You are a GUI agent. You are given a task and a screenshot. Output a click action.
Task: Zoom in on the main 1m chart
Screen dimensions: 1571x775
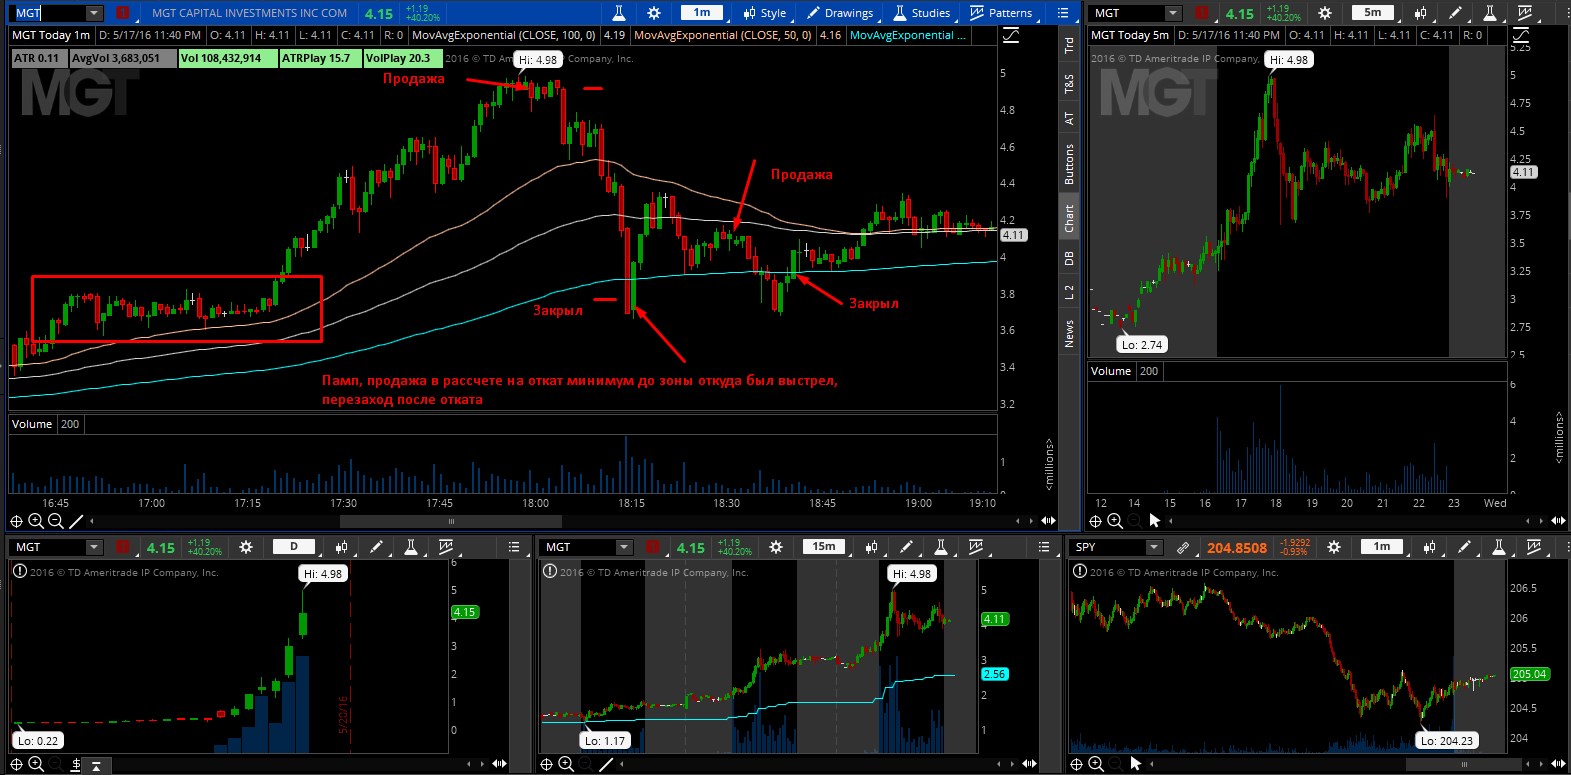36,521
